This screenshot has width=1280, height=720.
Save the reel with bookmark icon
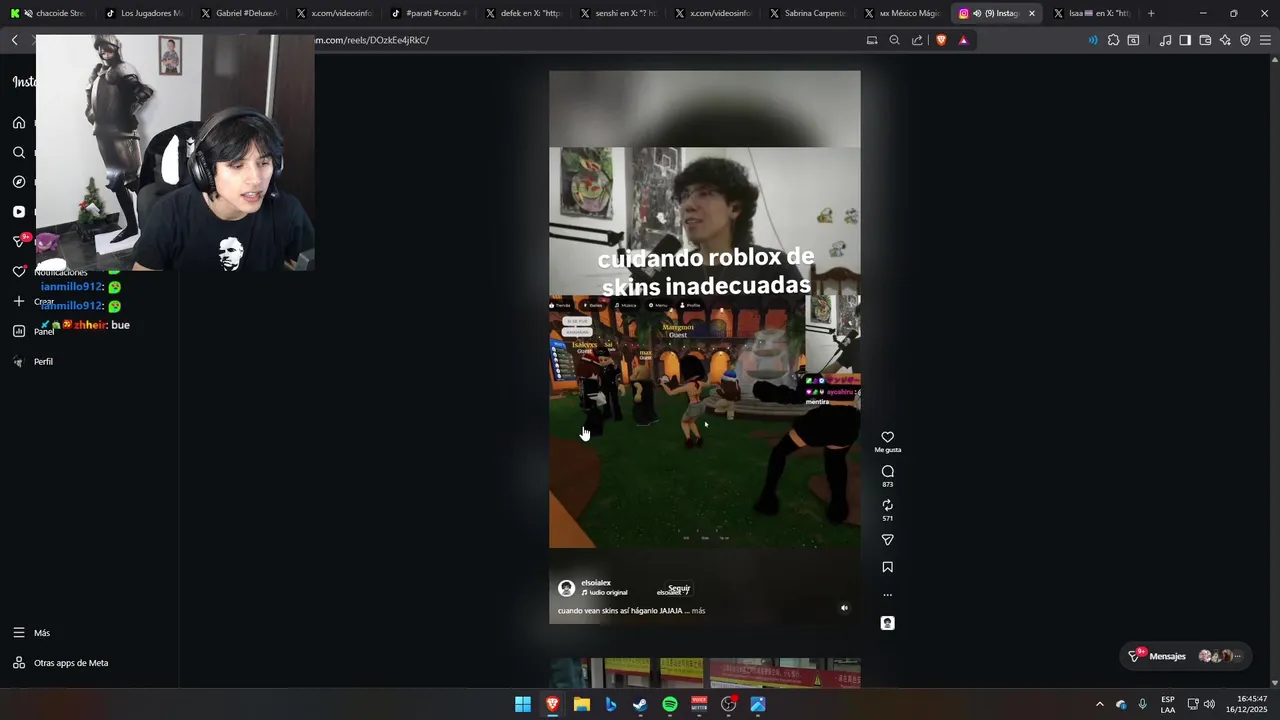[887, 567]
